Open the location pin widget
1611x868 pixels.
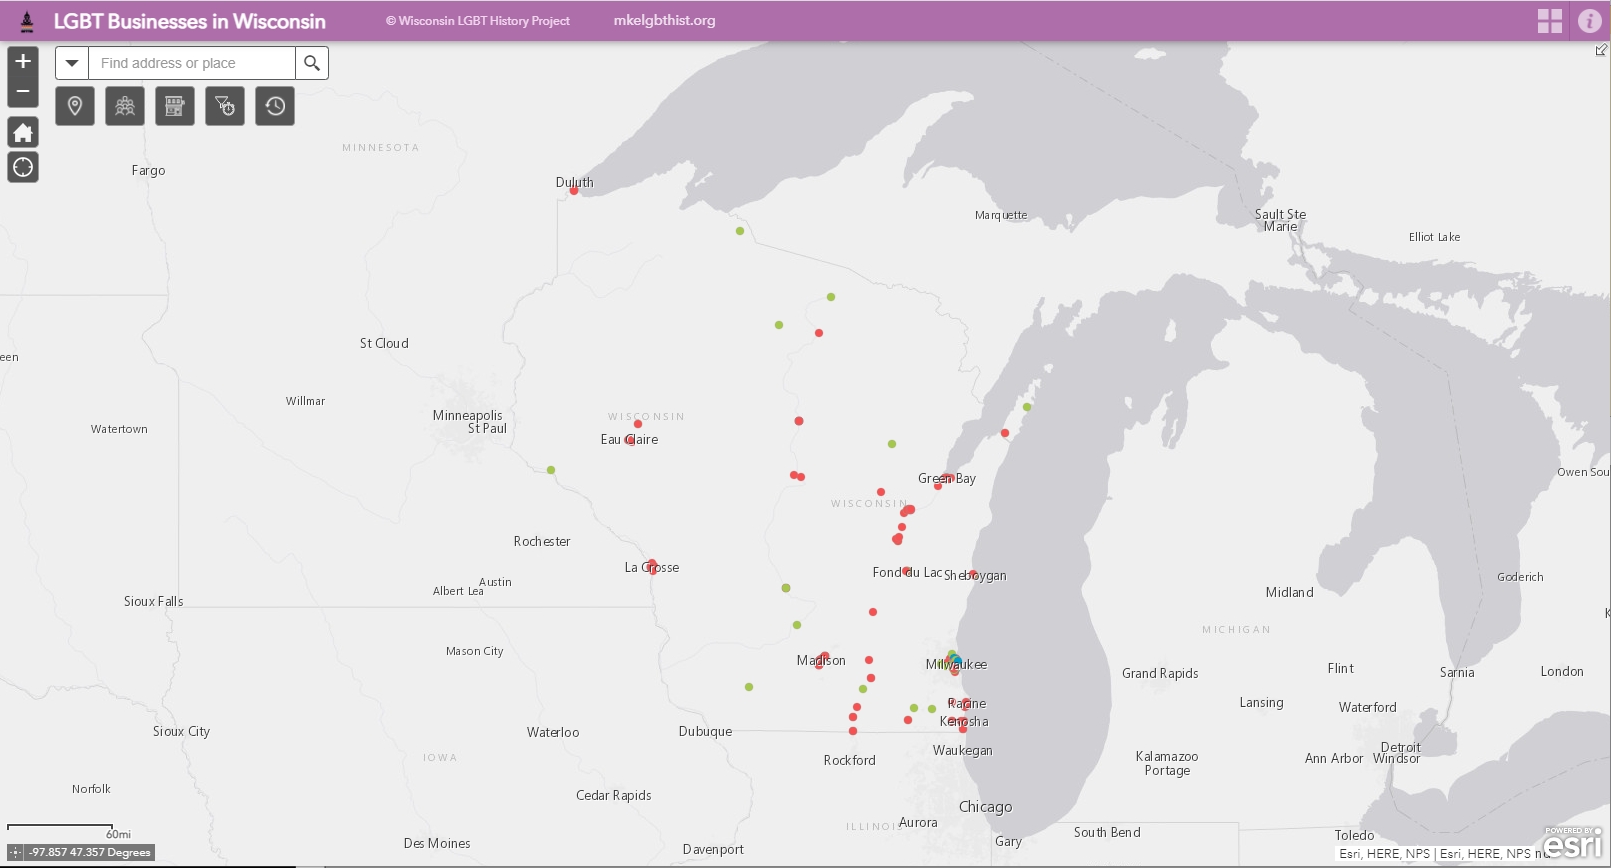tap(75, 106)
